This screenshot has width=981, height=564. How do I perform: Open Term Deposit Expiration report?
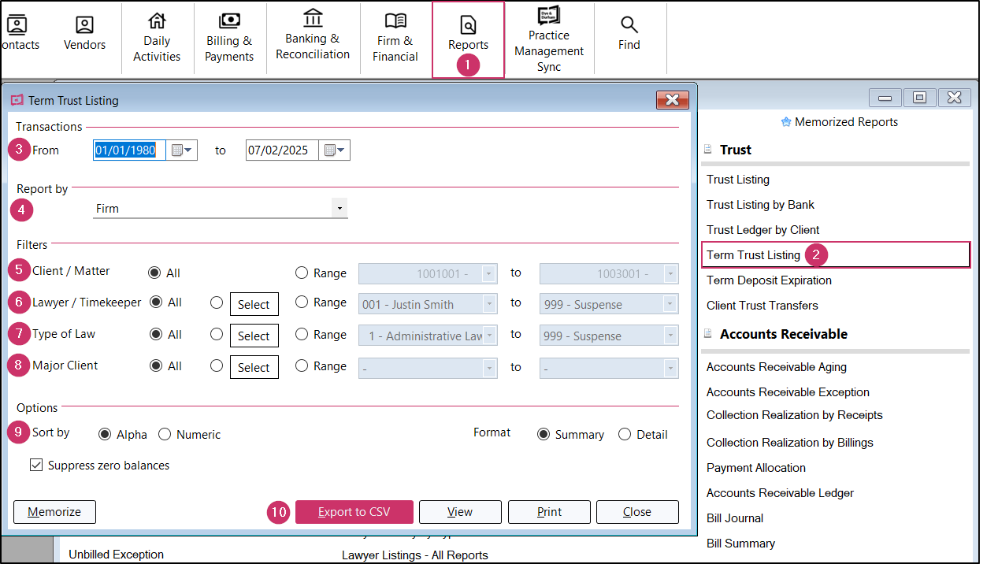(x=769, y=280)
